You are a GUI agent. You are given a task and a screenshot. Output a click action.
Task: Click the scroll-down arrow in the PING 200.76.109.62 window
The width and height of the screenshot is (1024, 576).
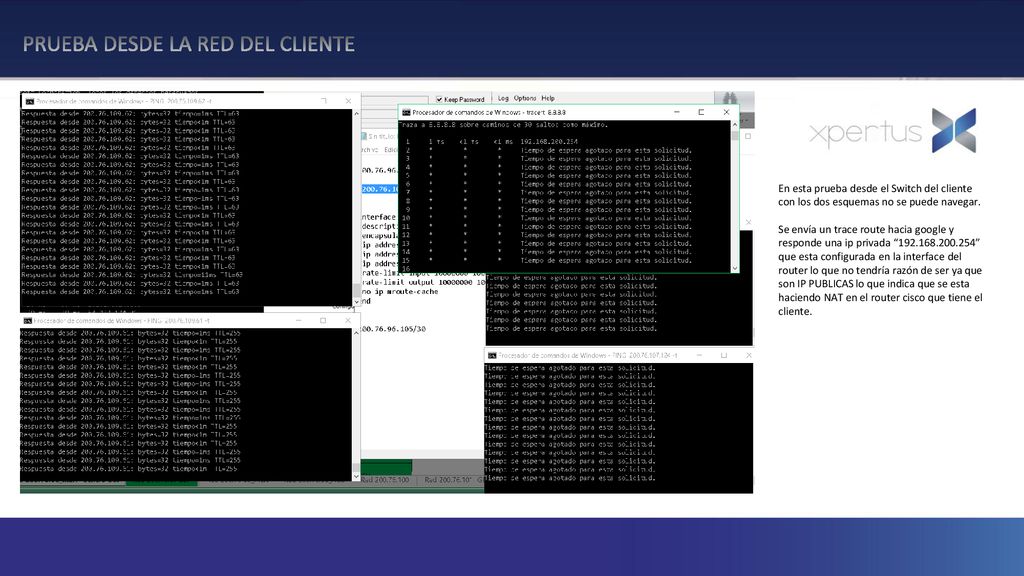[356, 301]
